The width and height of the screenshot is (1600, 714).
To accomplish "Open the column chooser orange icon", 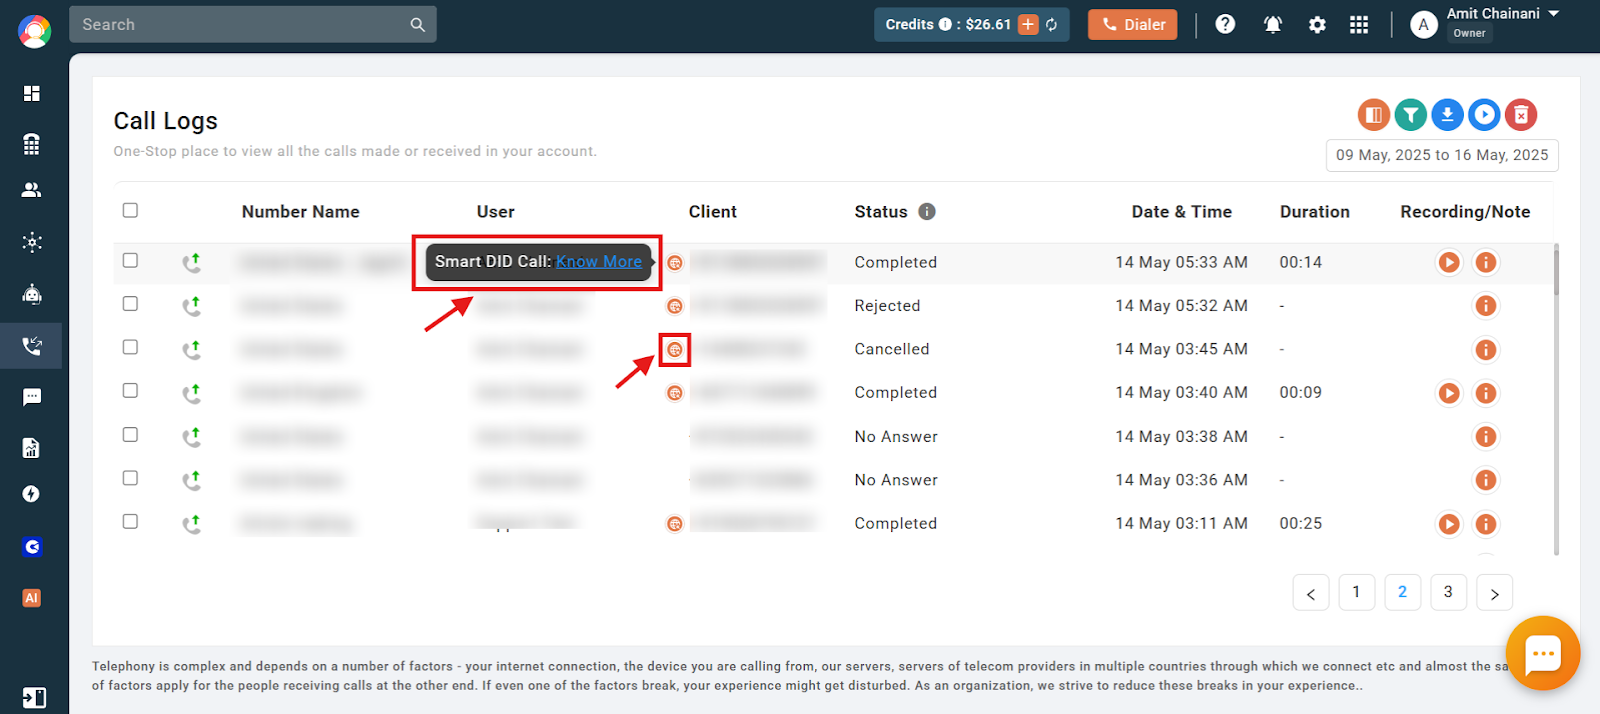I will pos(1374,115).
